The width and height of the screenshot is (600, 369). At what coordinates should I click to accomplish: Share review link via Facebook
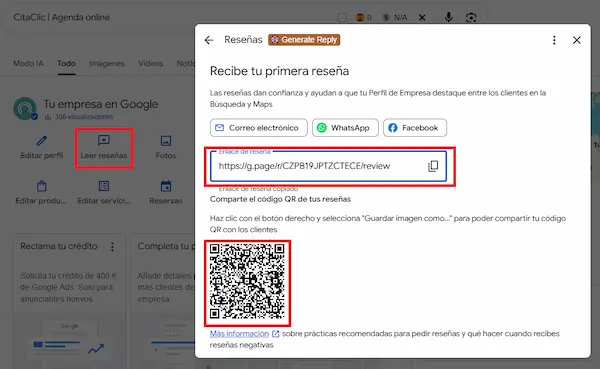tap(415, 128)
